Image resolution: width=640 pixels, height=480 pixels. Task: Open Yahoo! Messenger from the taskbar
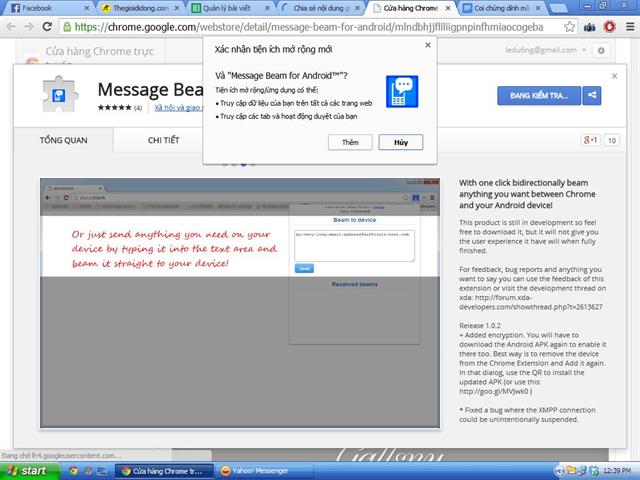coord(265,471)
